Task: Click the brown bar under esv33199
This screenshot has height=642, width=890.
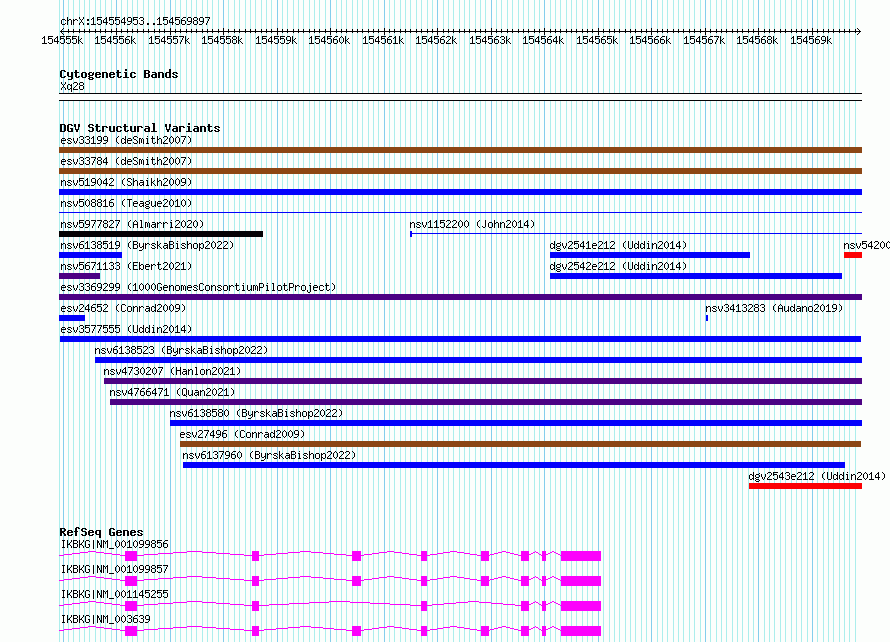Action: click(x=460, y=150)
